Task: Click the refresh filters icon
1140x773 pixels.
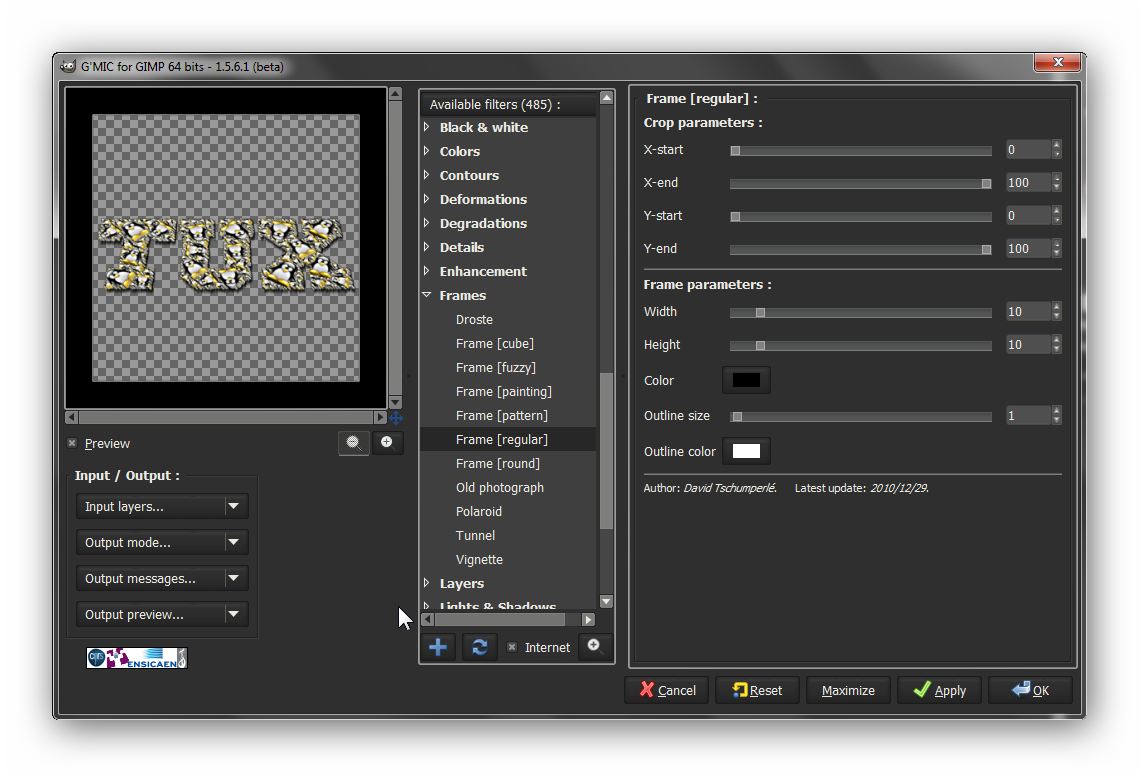Action: (480, 646)
